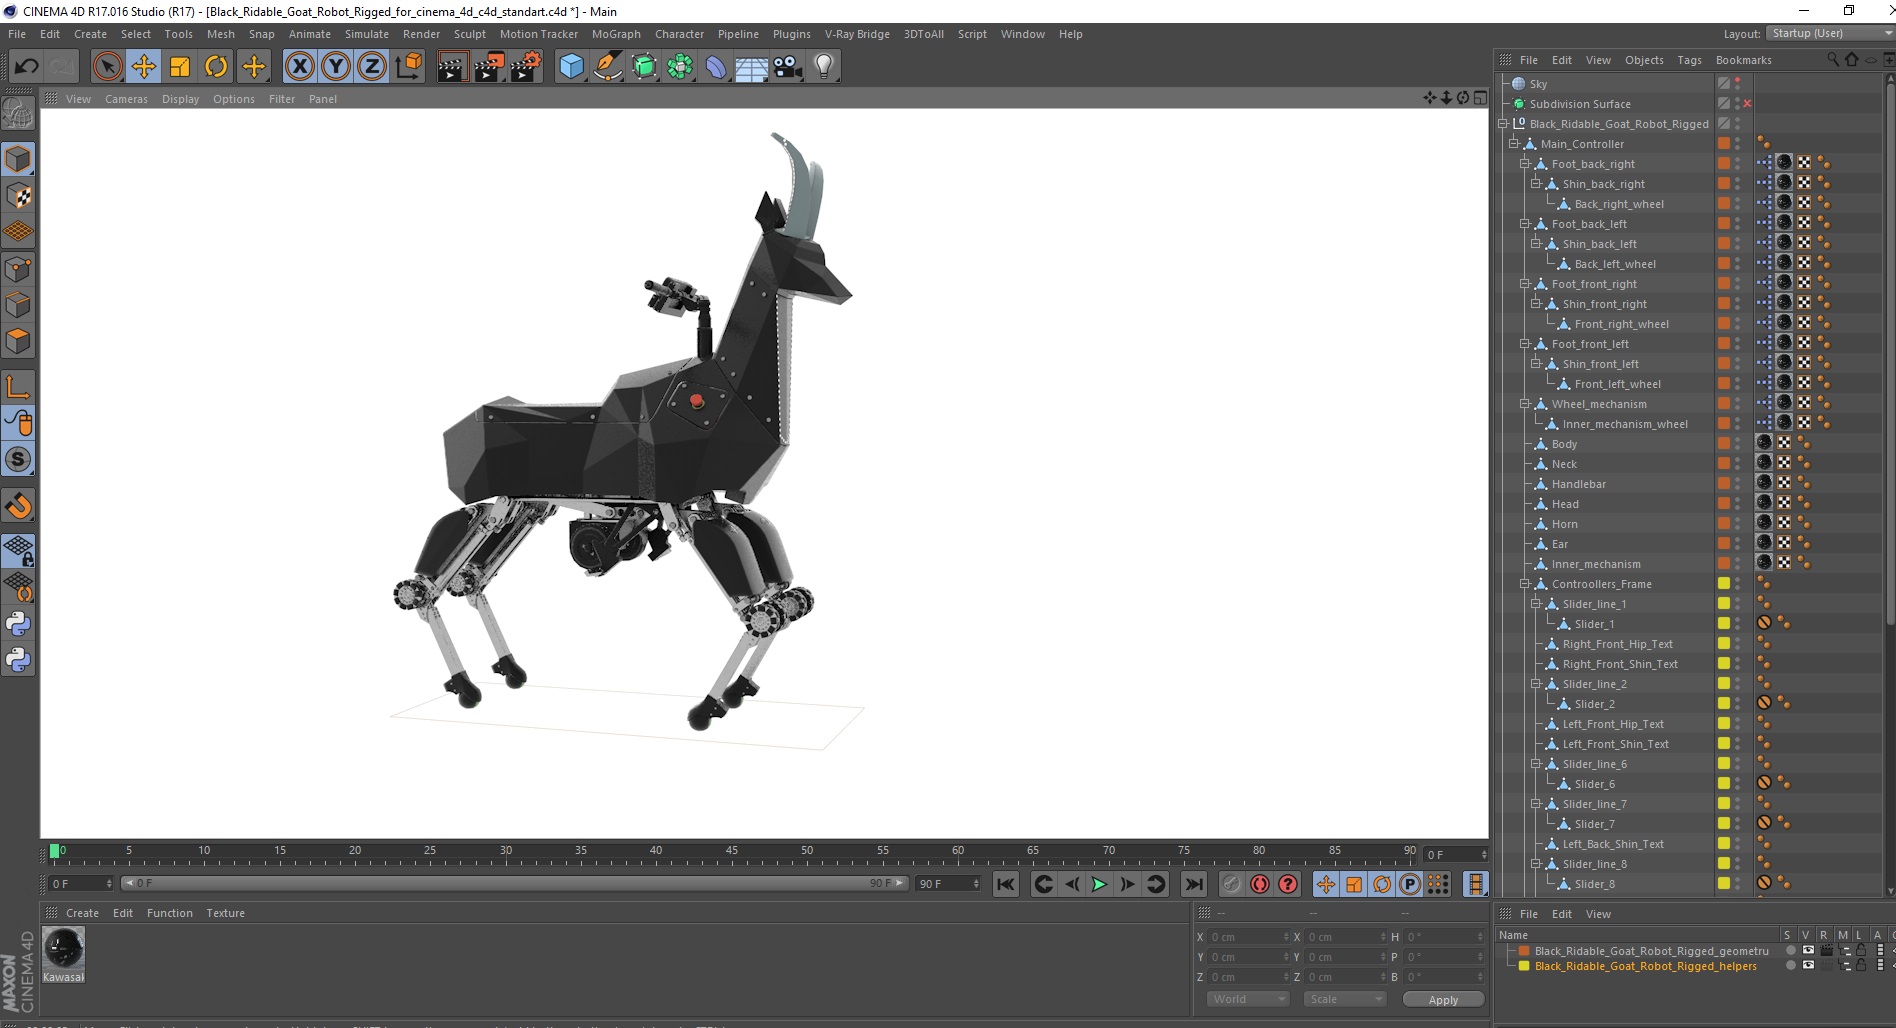This screenshot has height=1028, width=1896.
Task: Toggle visibility eye of helpers layer
Action: tap(1808, 965)
